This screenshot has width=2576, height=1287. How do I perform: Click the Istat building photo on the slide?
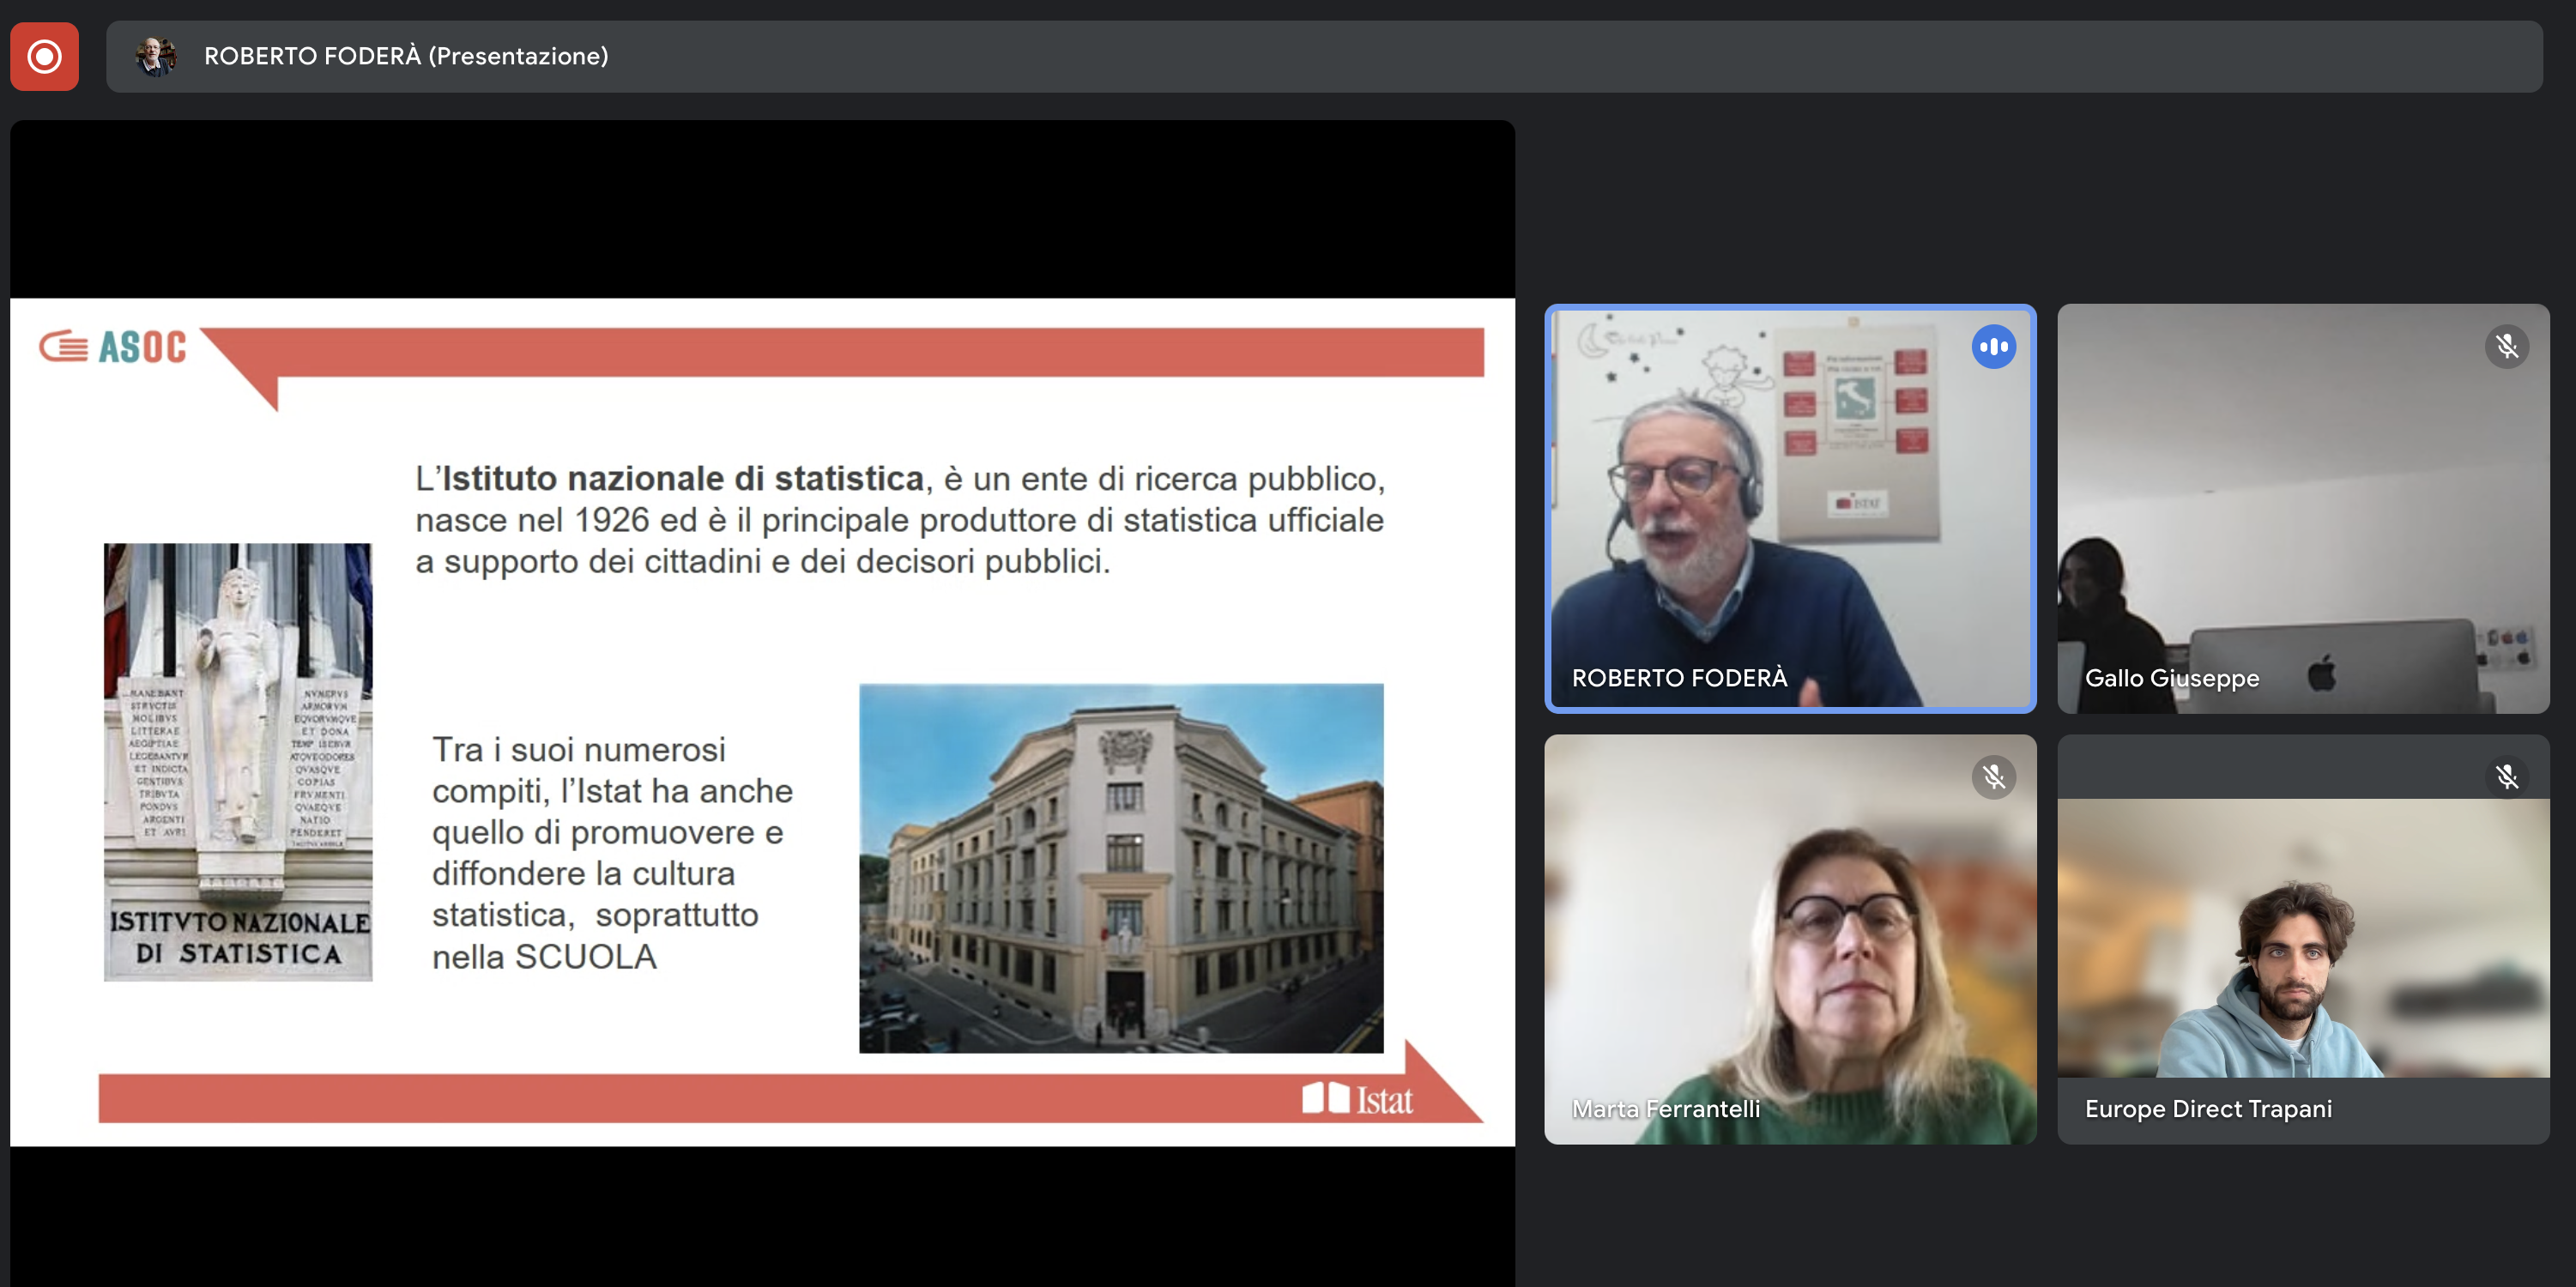[1121, 868]
